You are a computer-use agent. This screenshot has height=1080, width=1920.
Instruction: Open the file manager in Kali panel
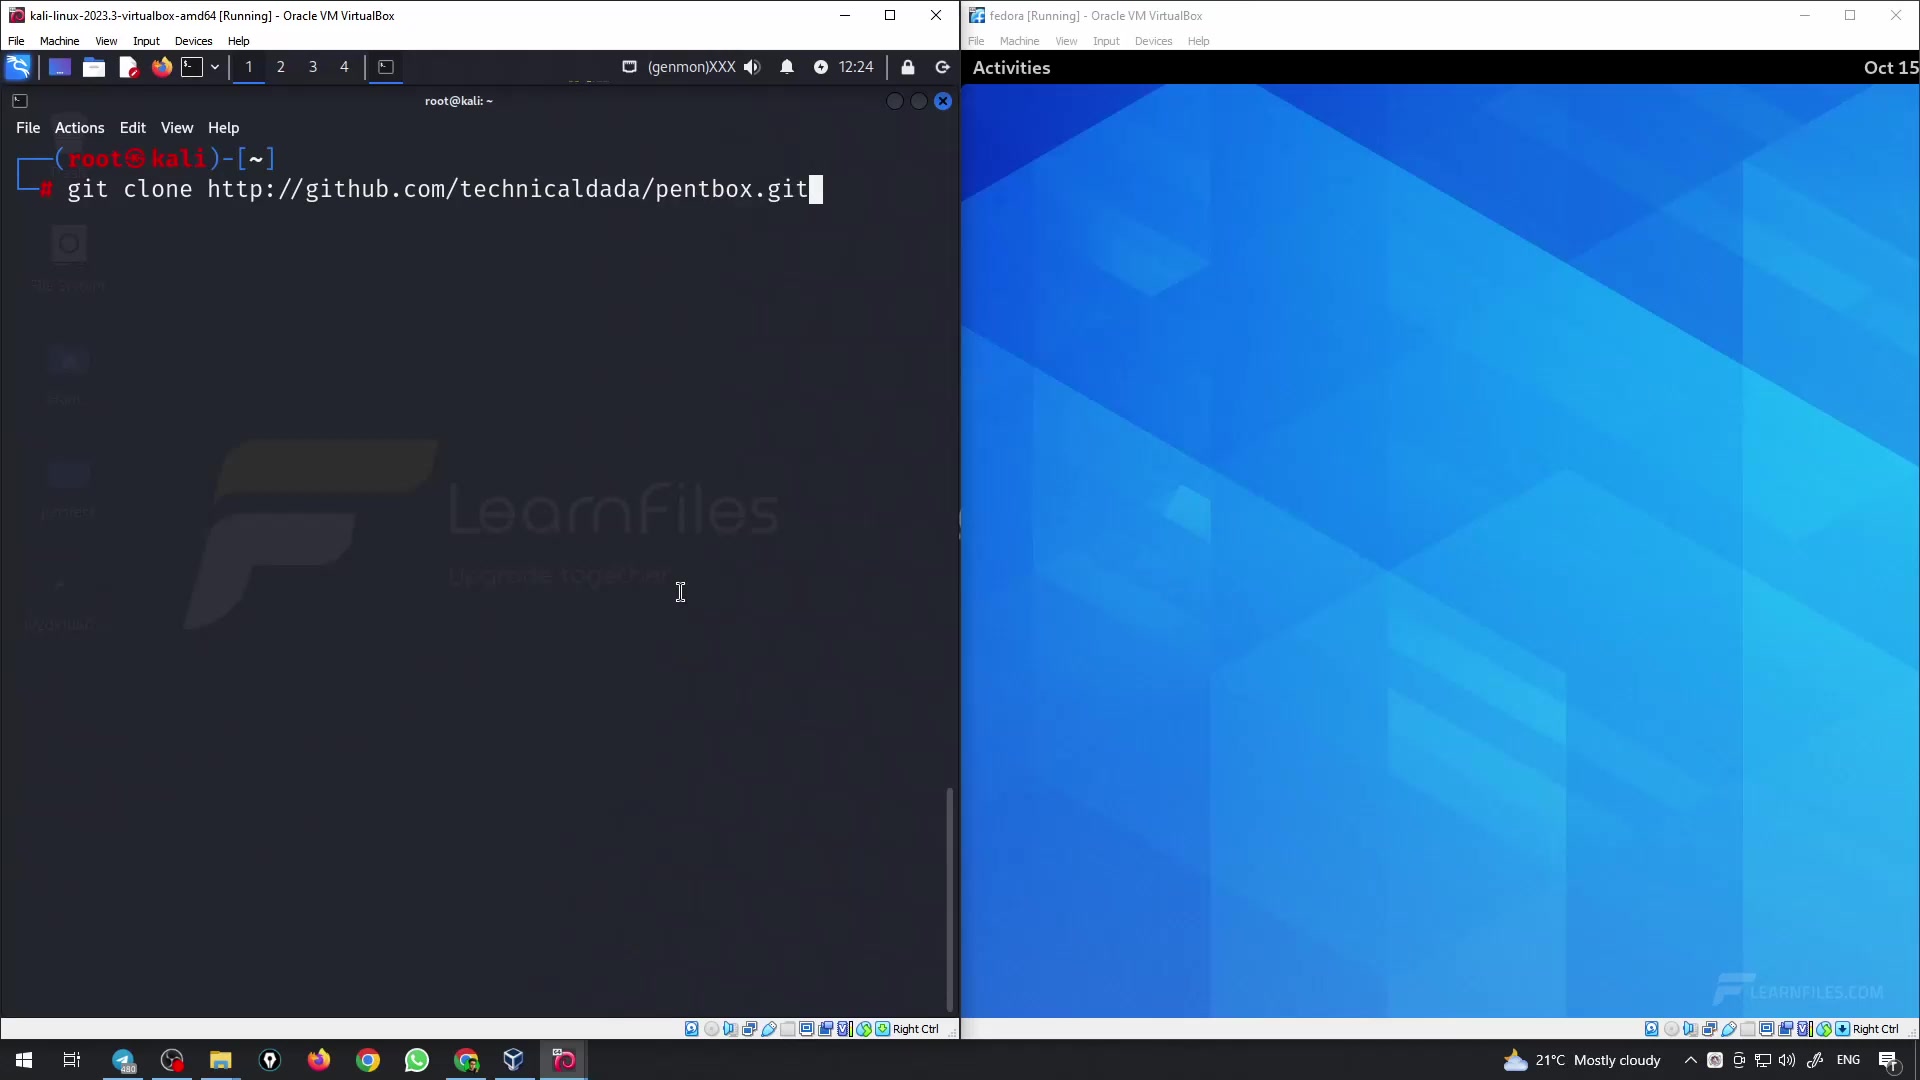pos(94,67)
